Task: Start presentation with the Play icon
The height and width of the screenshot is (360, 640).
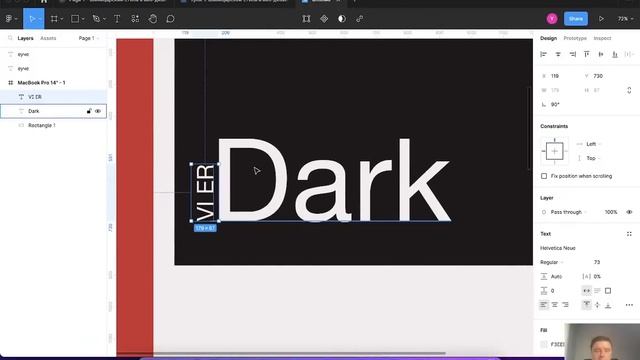Action: pyautogui.click(x=601, y=19)
